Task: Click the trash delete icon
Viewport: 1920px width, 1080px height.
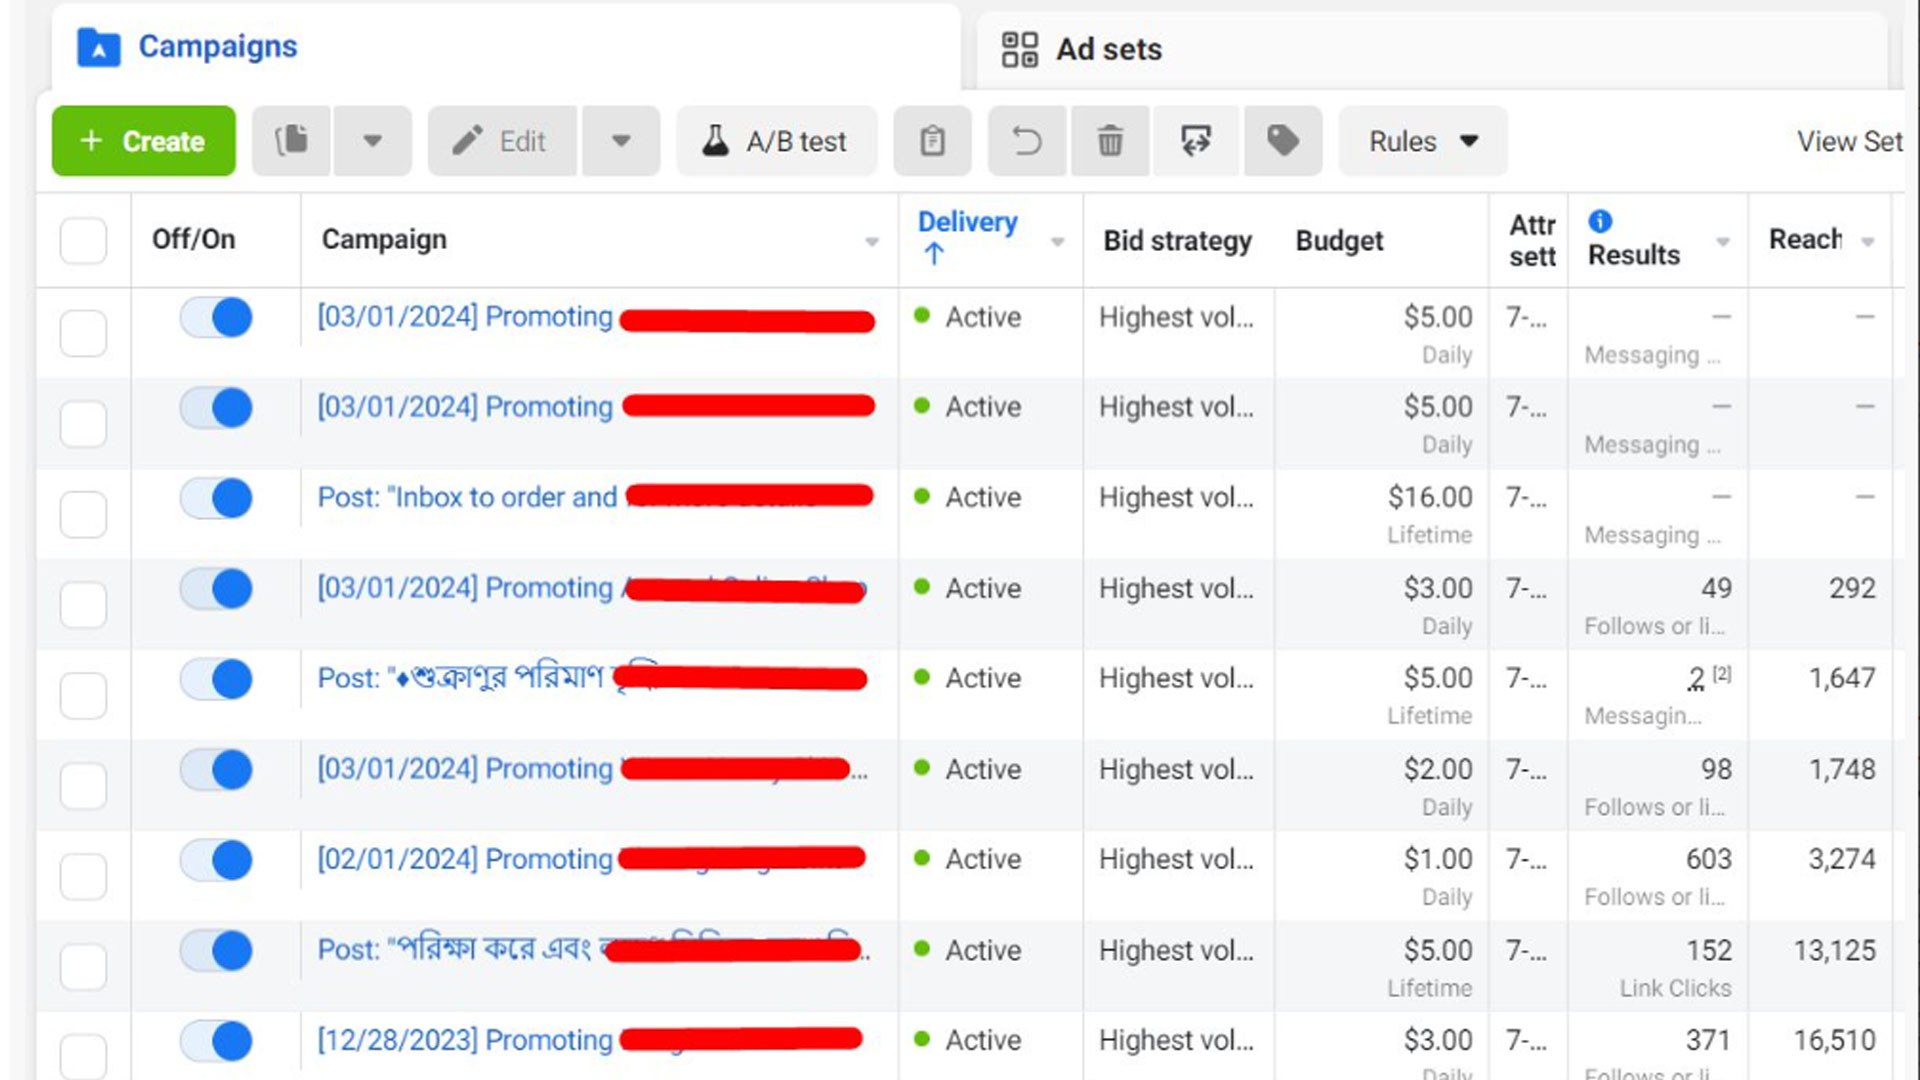Action: point(1110,141)
